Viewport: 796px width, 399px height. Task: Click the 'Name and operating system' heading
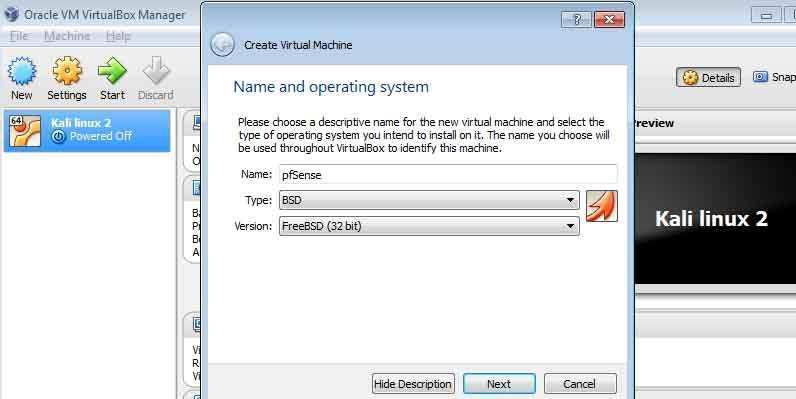pos(331,87)
